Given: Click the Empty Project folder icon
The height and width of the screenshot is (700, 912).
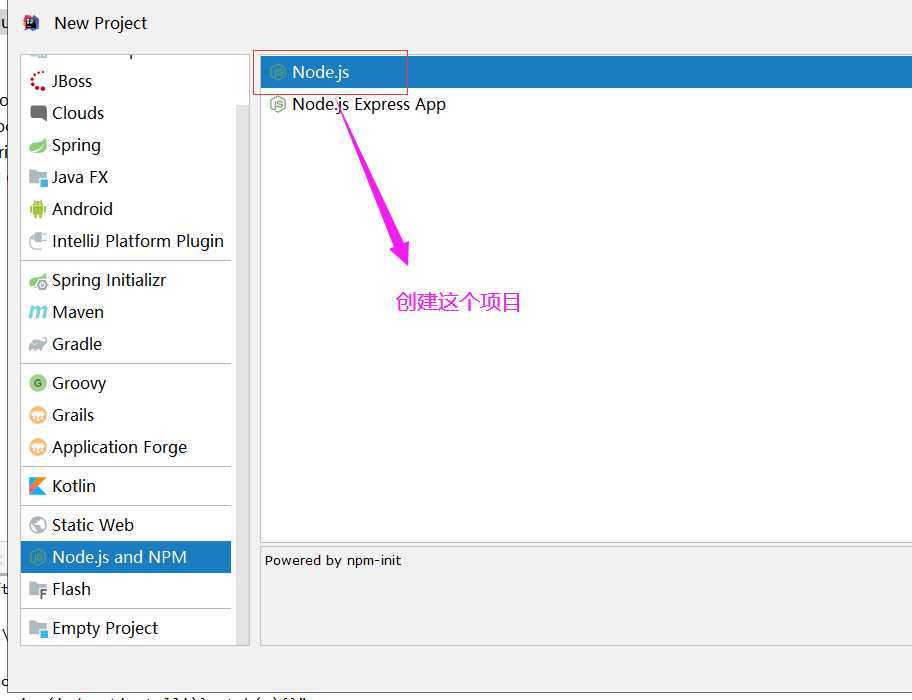Looking at the screenshot, I should point(38,628).
